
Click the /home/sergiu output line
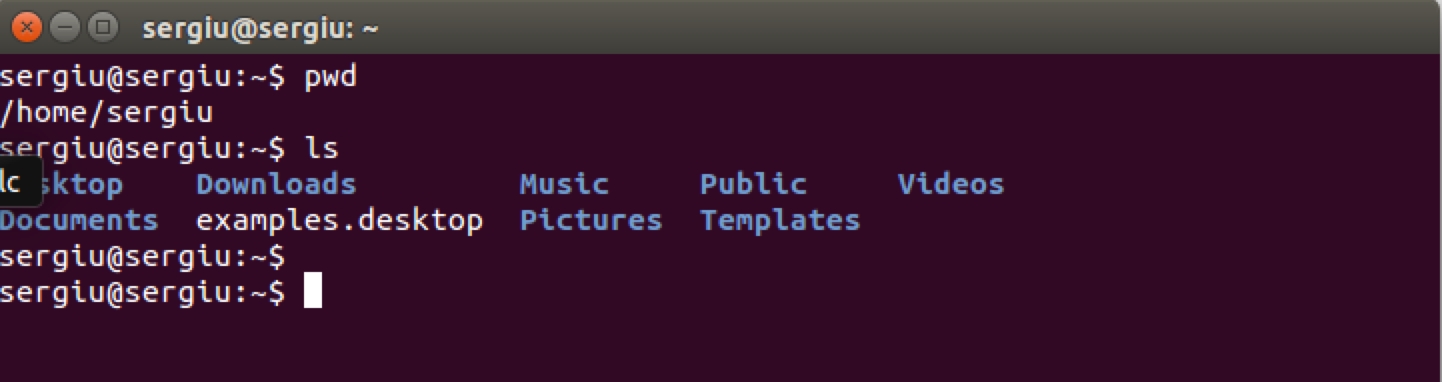point(107,113)
